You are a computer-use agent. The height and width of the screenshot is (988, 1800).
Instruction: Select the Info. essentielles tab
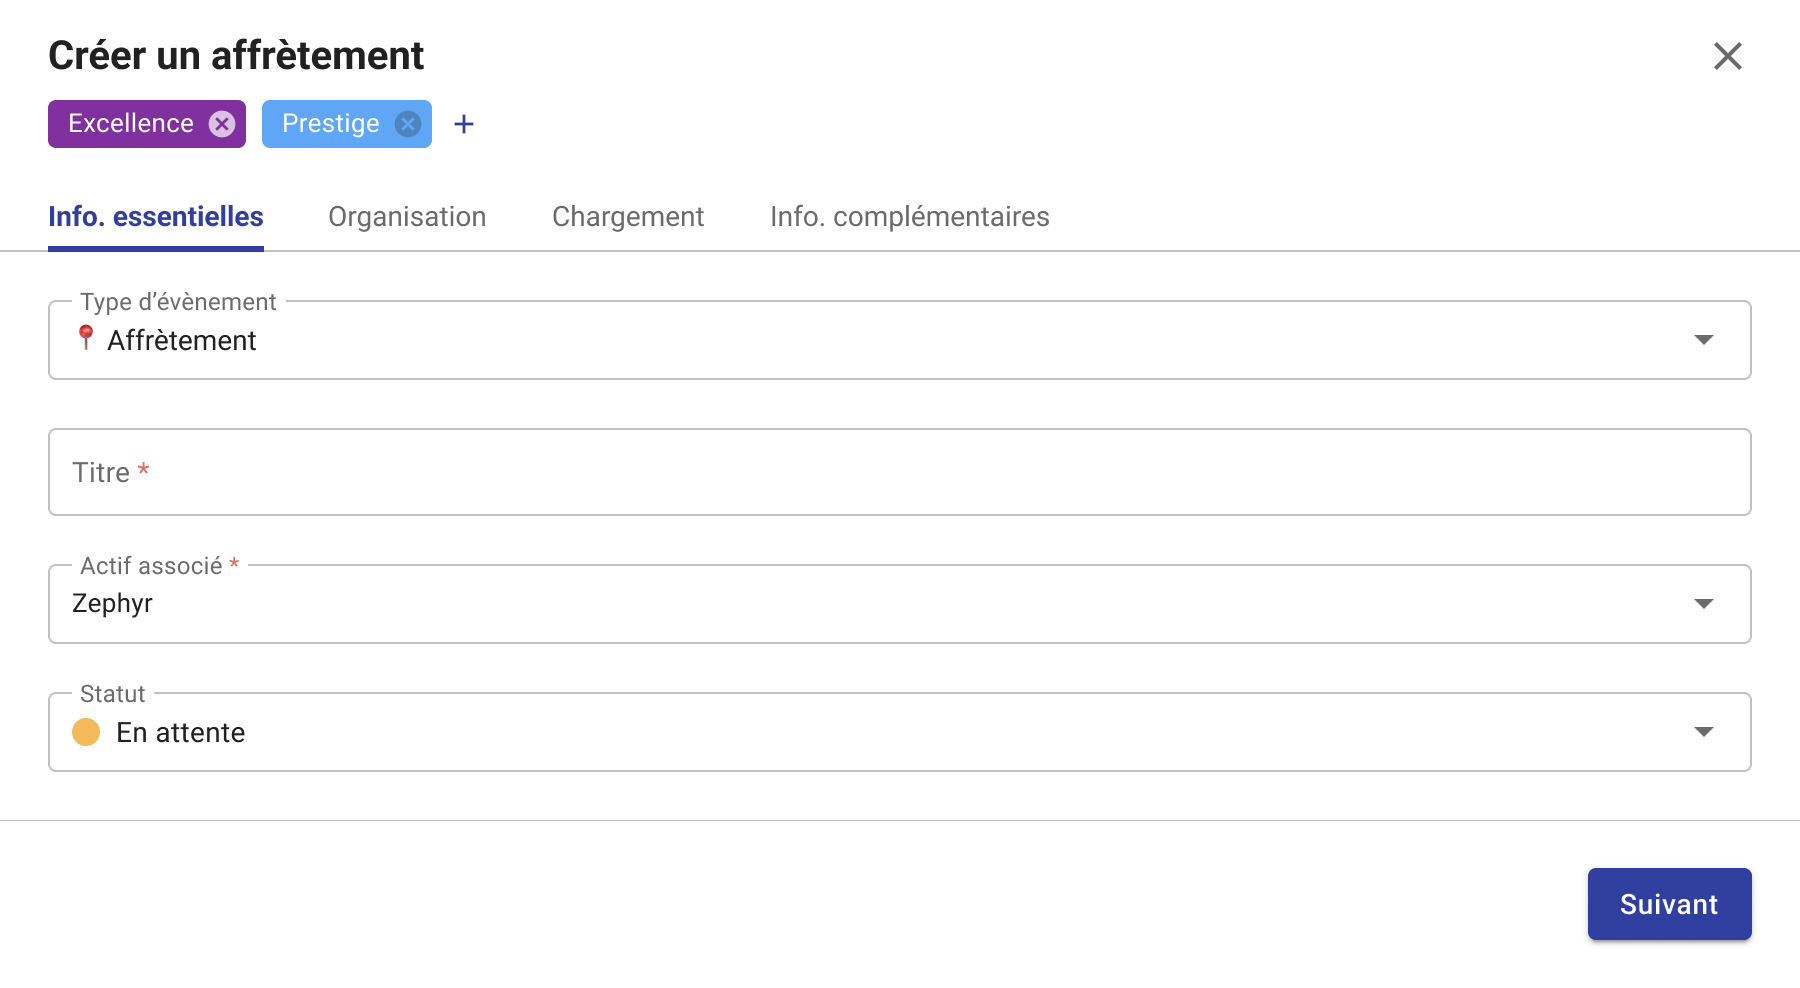156,217
